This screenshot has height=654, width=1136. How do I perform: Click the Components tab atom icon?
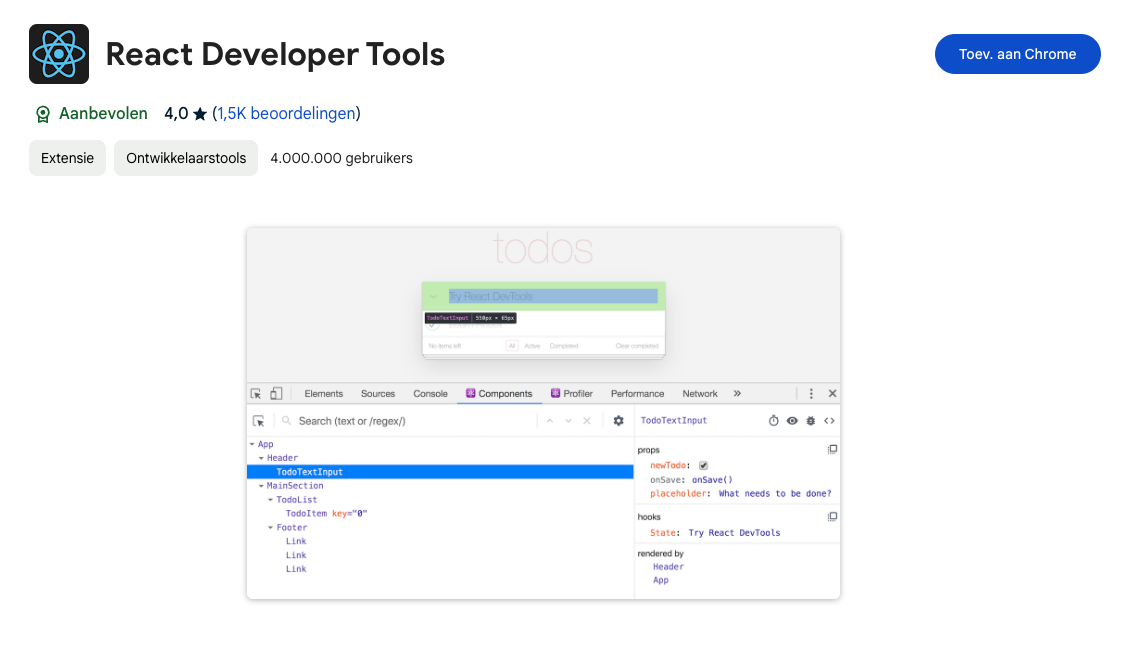point(470,393)
